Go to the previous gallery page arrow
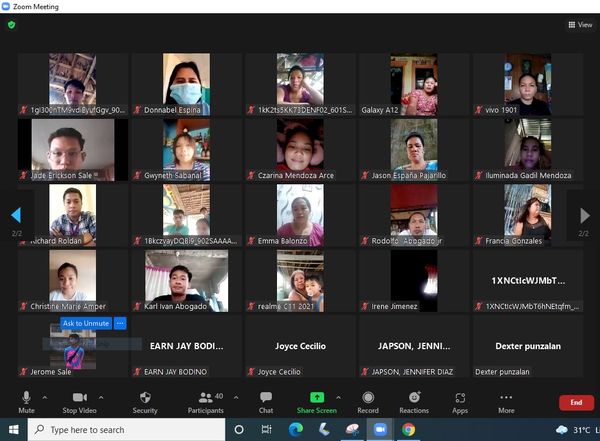 [15, 215]
